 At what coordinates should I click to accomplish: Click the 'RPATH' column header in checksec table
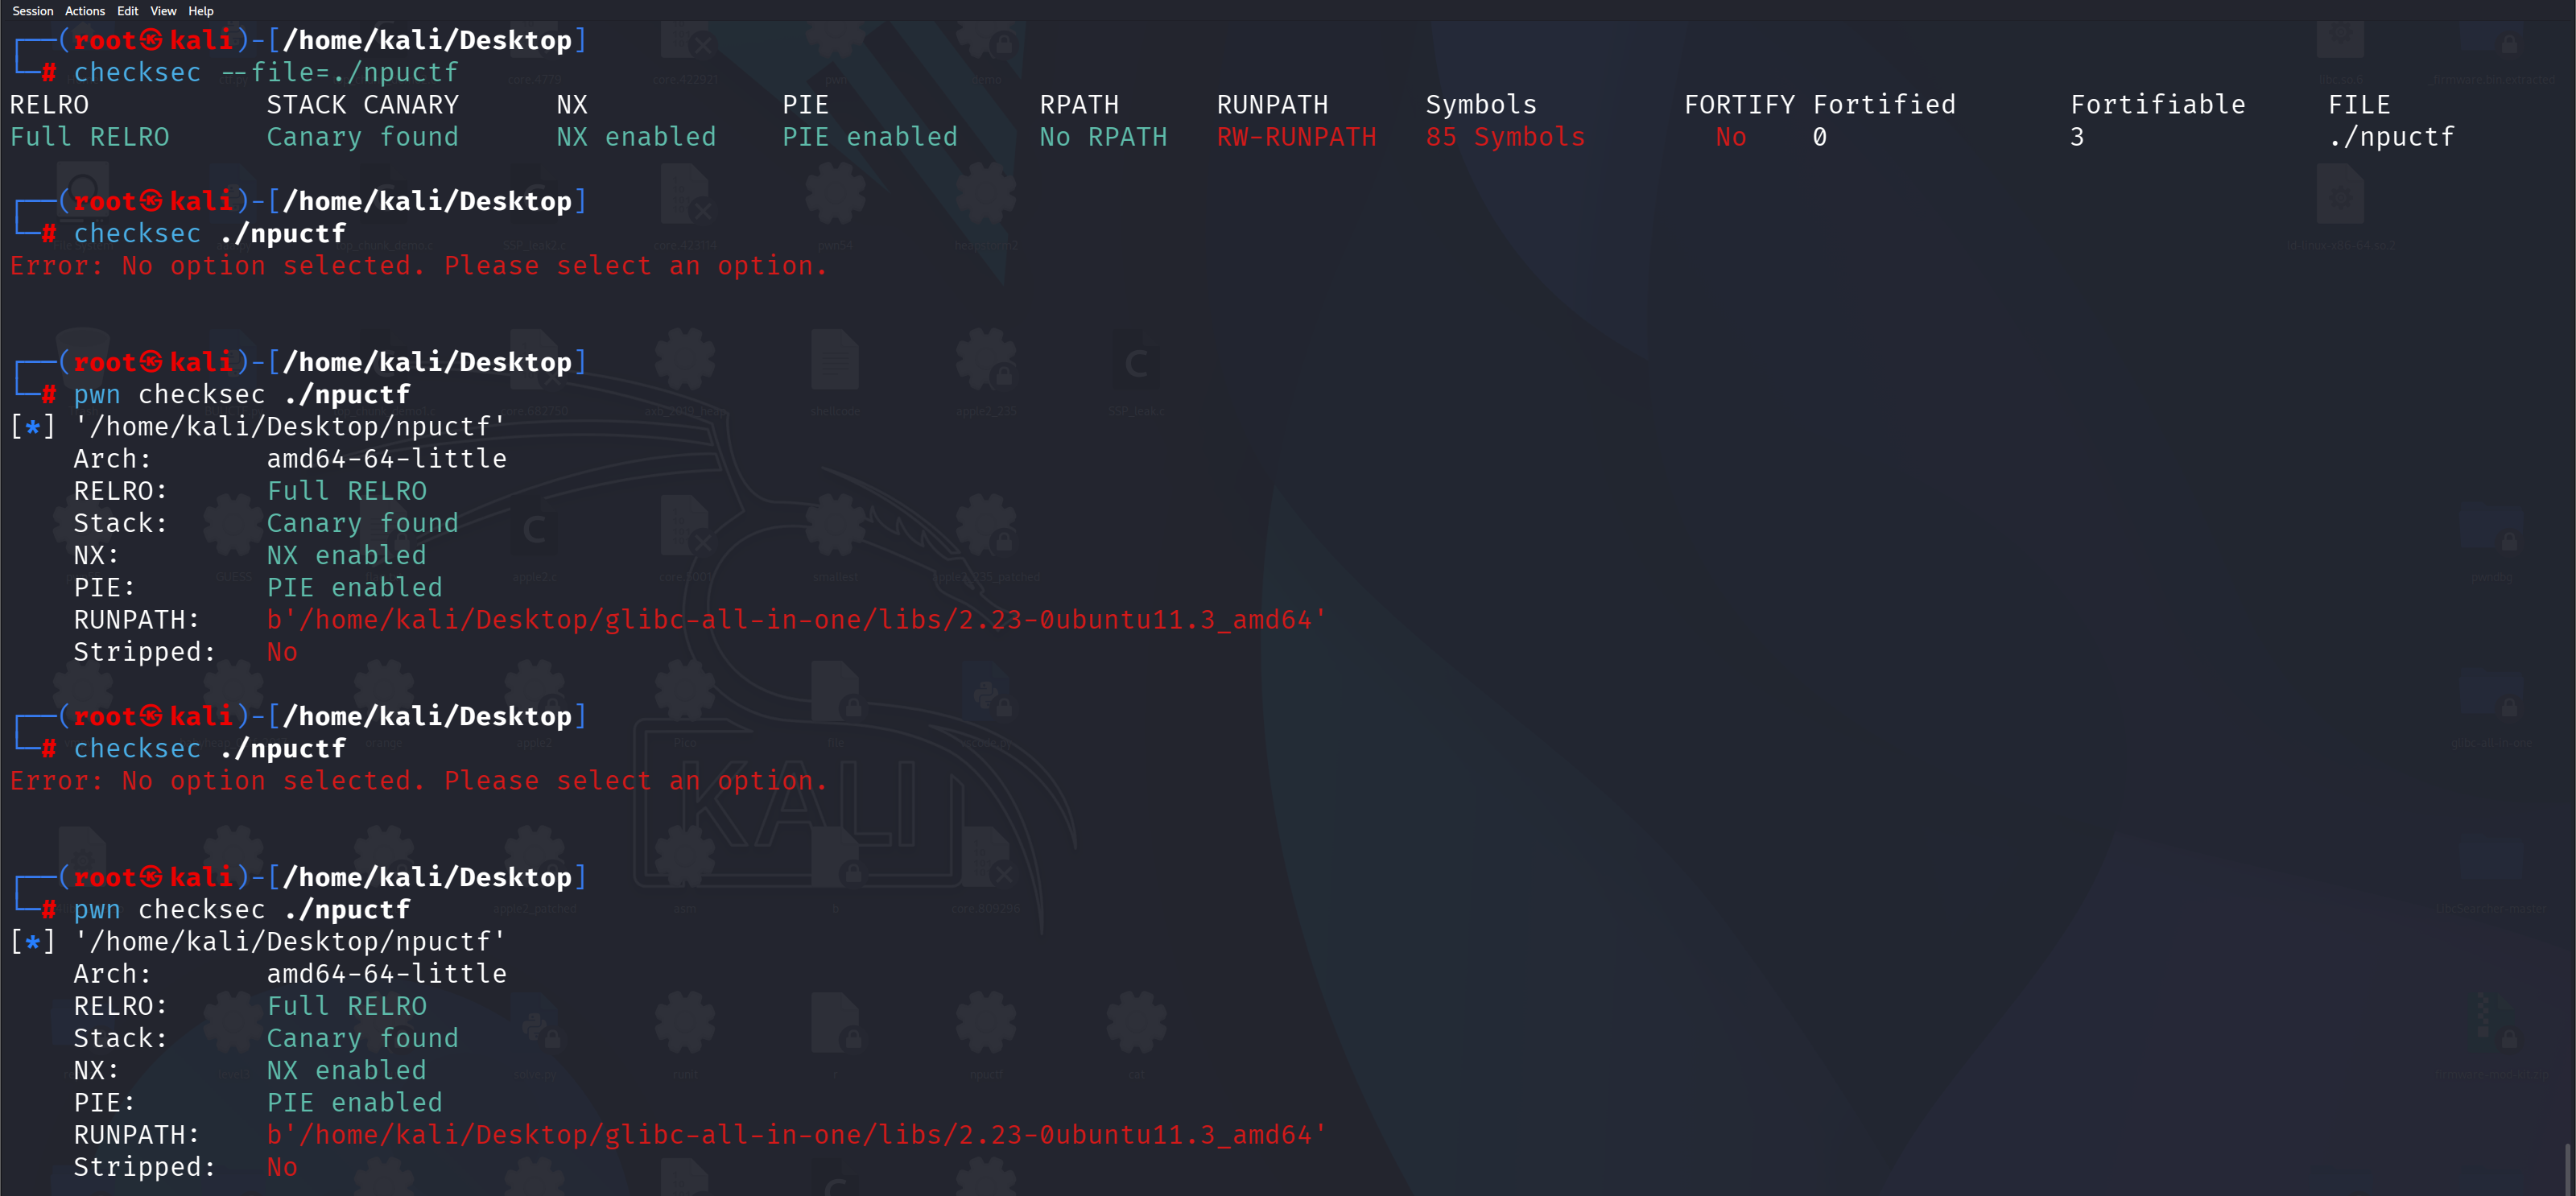coord(1079,105)
